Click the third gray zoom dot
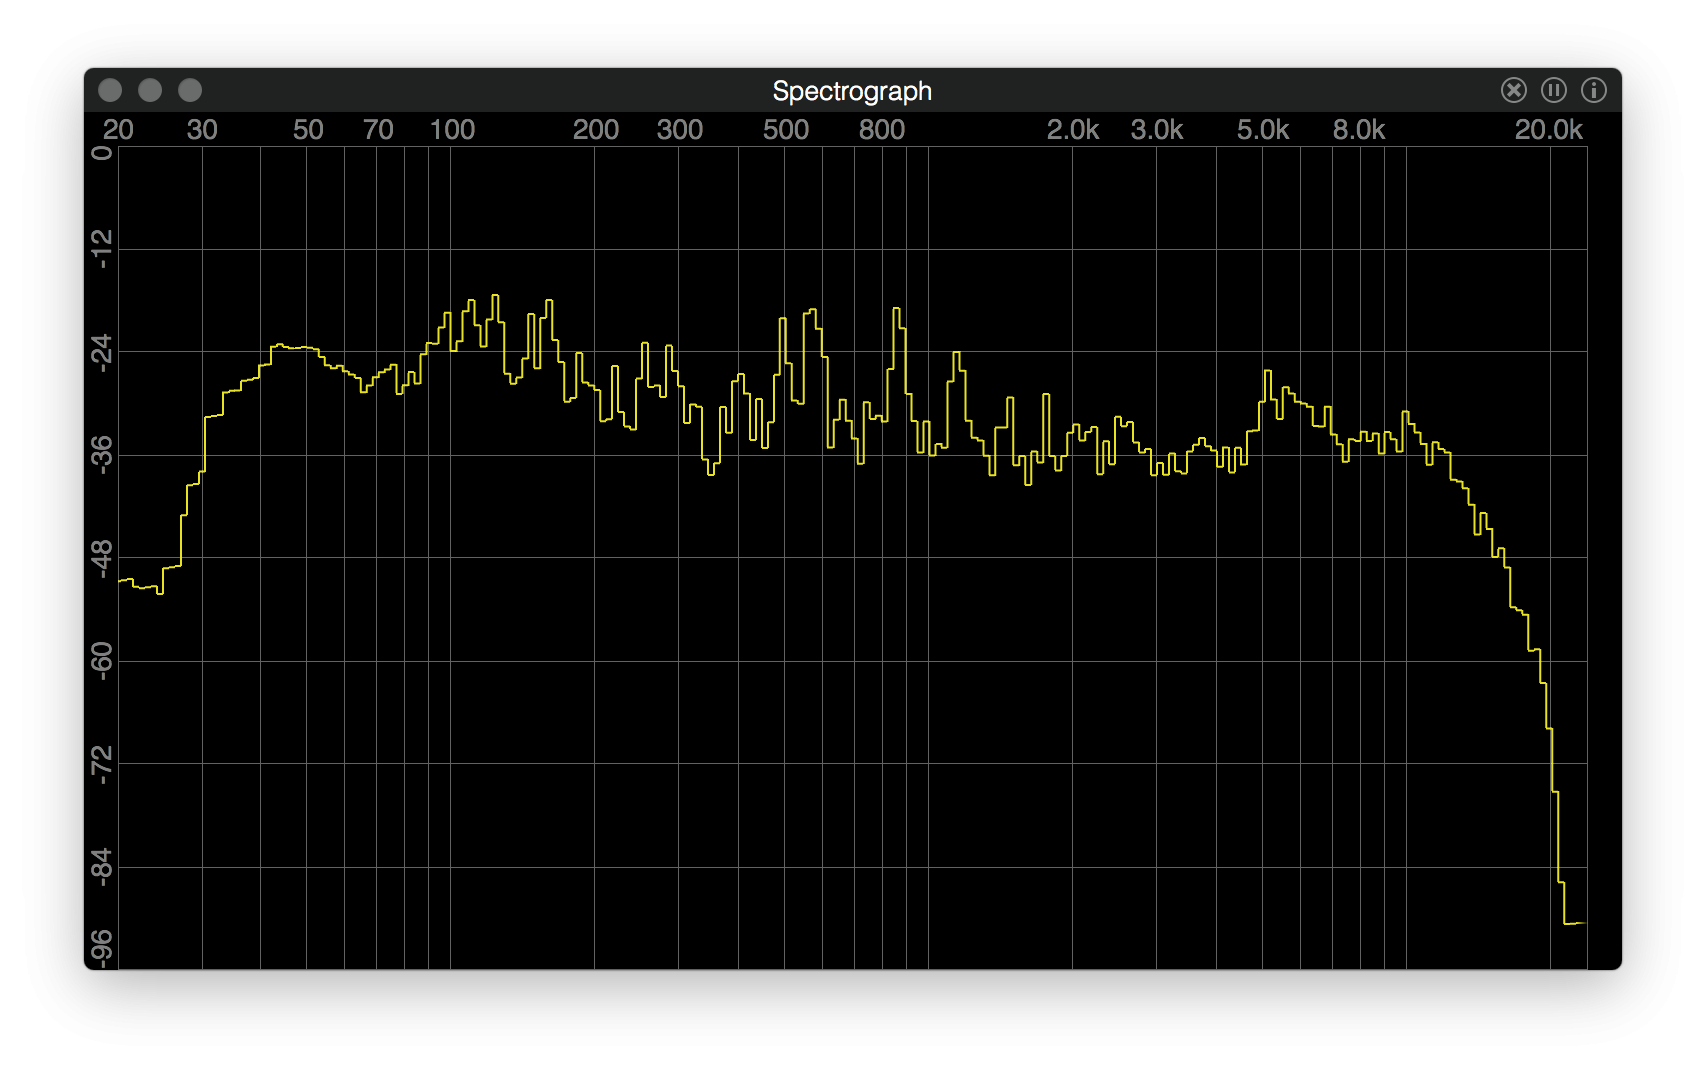The image size is (1706, 1070). pyautogui.click(x=190, y=90)
